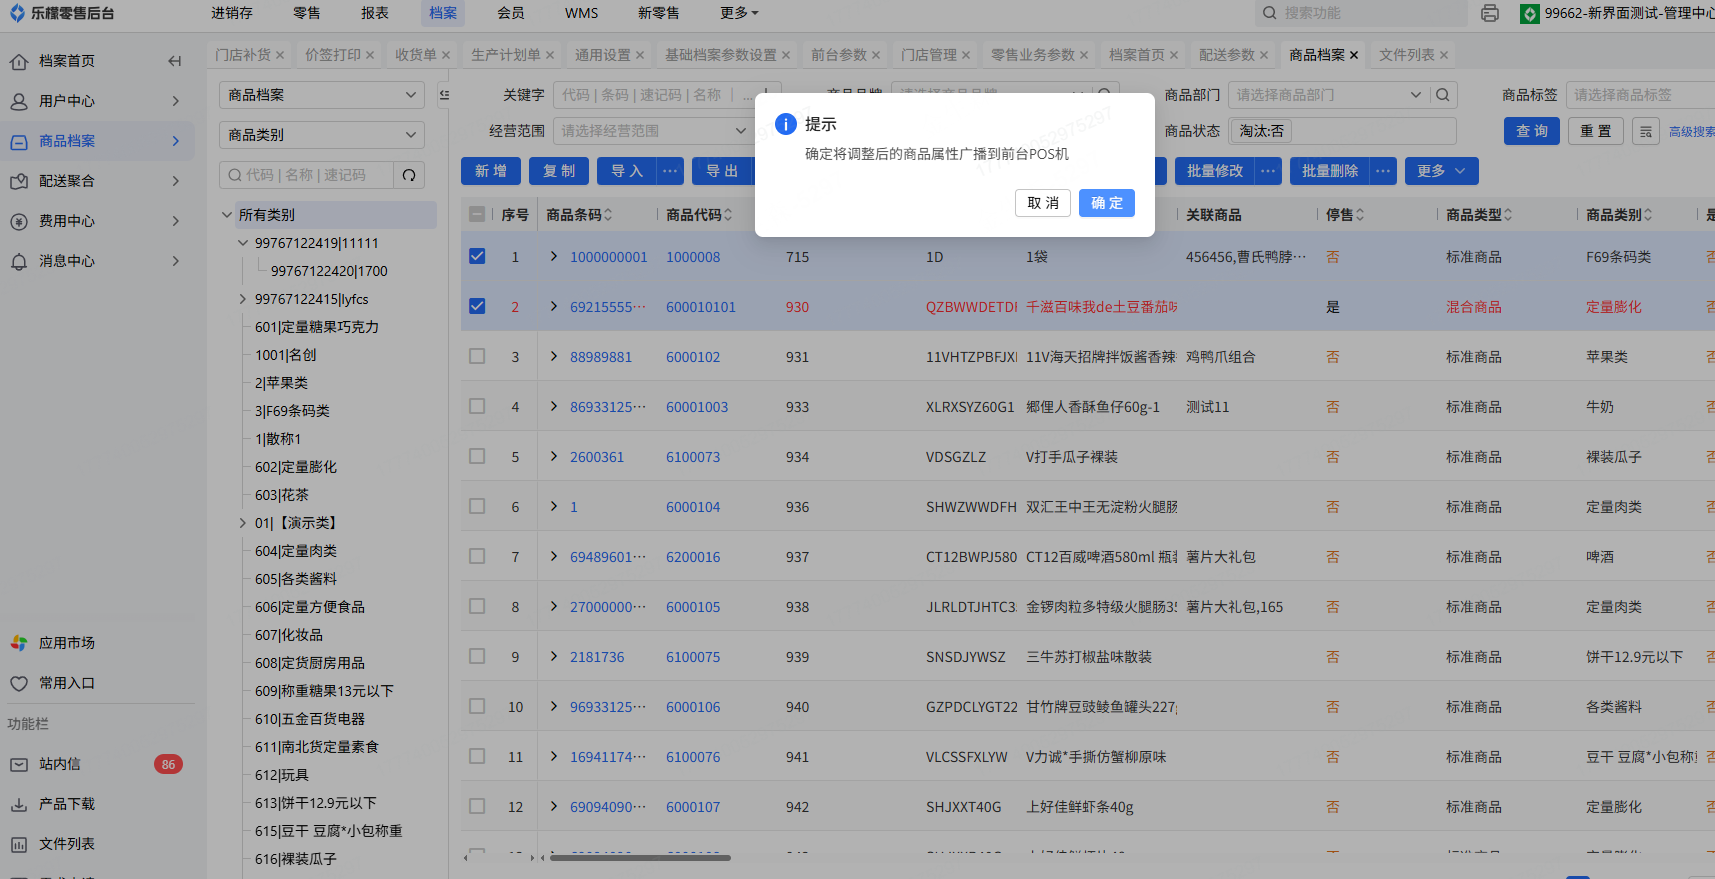The height and width of the screenshot is (879, 1715).
Task: Open the 会员 top menu
Action: pyautogui.click(x=511, y=13)
